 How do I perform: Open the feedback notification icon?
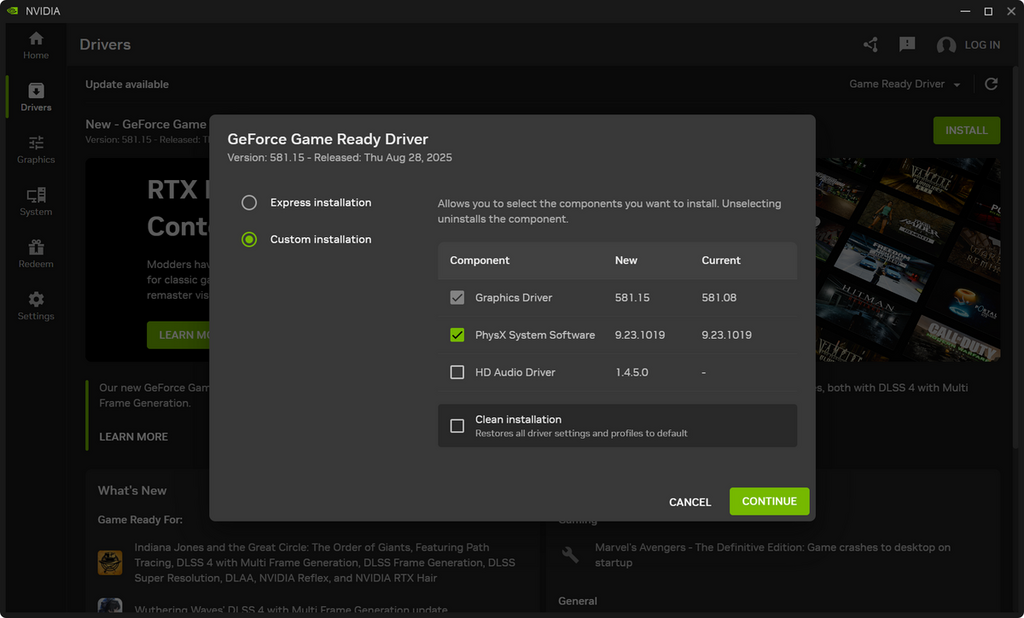907,45
